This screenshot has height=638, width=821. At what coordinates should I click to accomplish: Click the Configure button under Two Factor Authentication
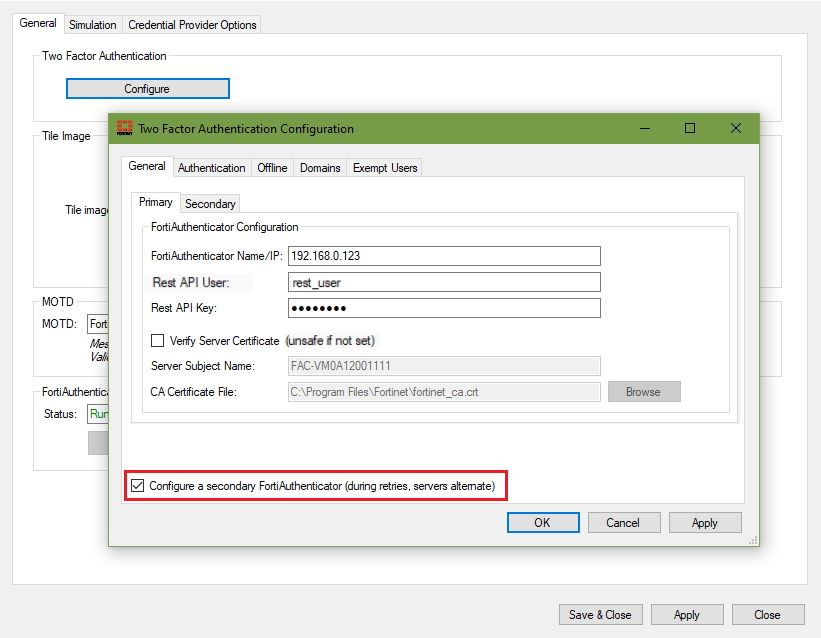click(x=147, y=88)
